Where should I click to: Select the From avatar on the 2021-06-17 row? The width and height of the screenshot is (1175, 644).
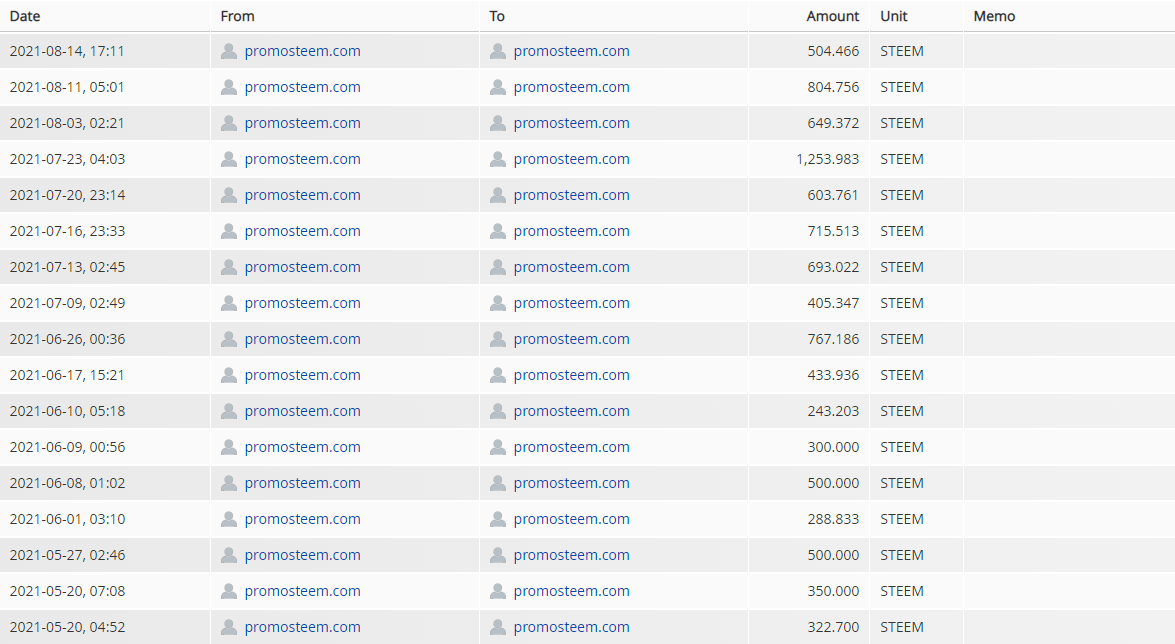pos(228,375)
